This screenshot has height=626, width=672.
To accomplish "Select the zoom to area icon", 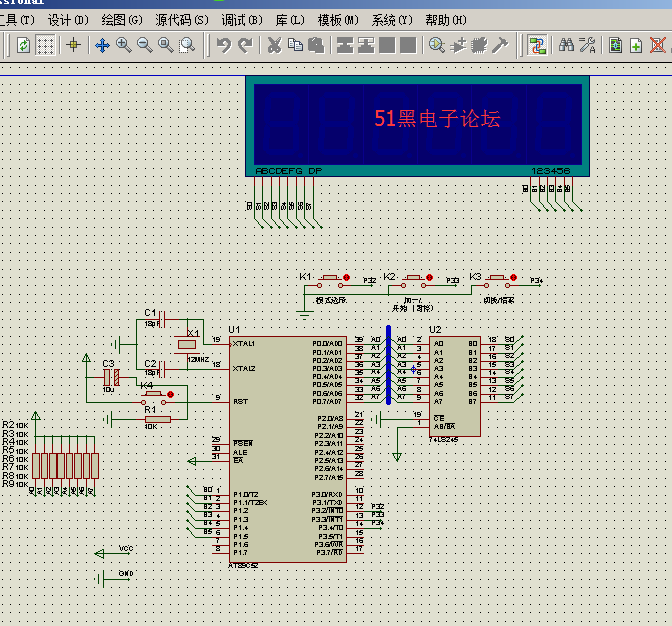I will (x=186, y=45).
